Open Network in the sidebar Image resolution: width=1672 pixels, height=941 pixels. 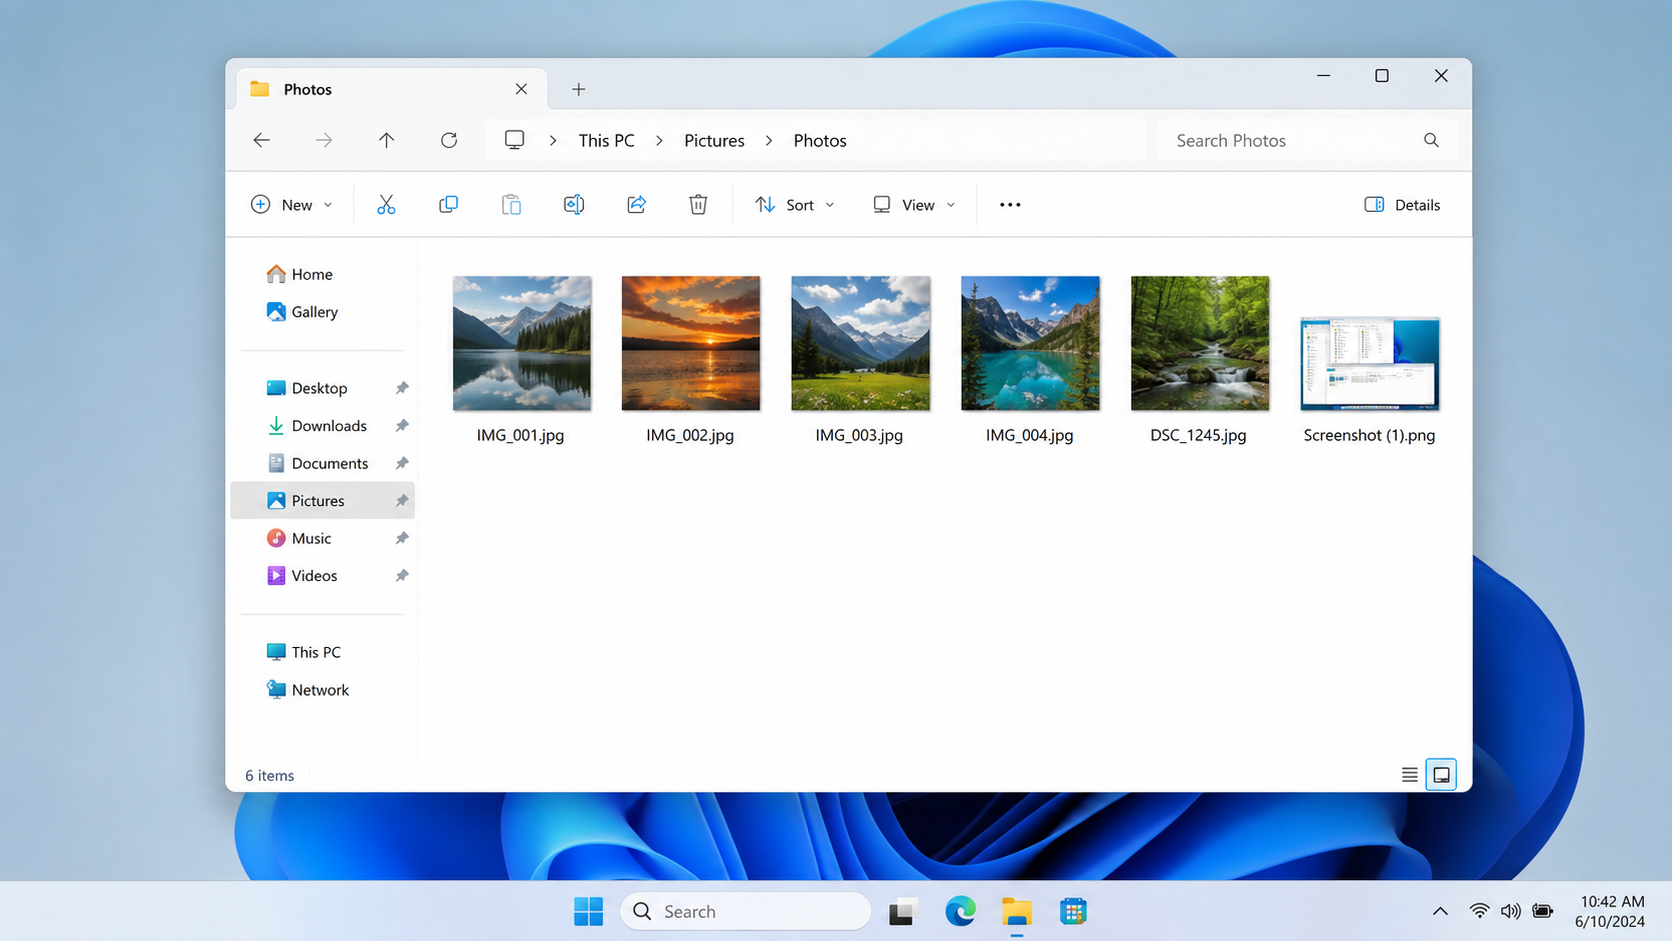tap(307, 690)
